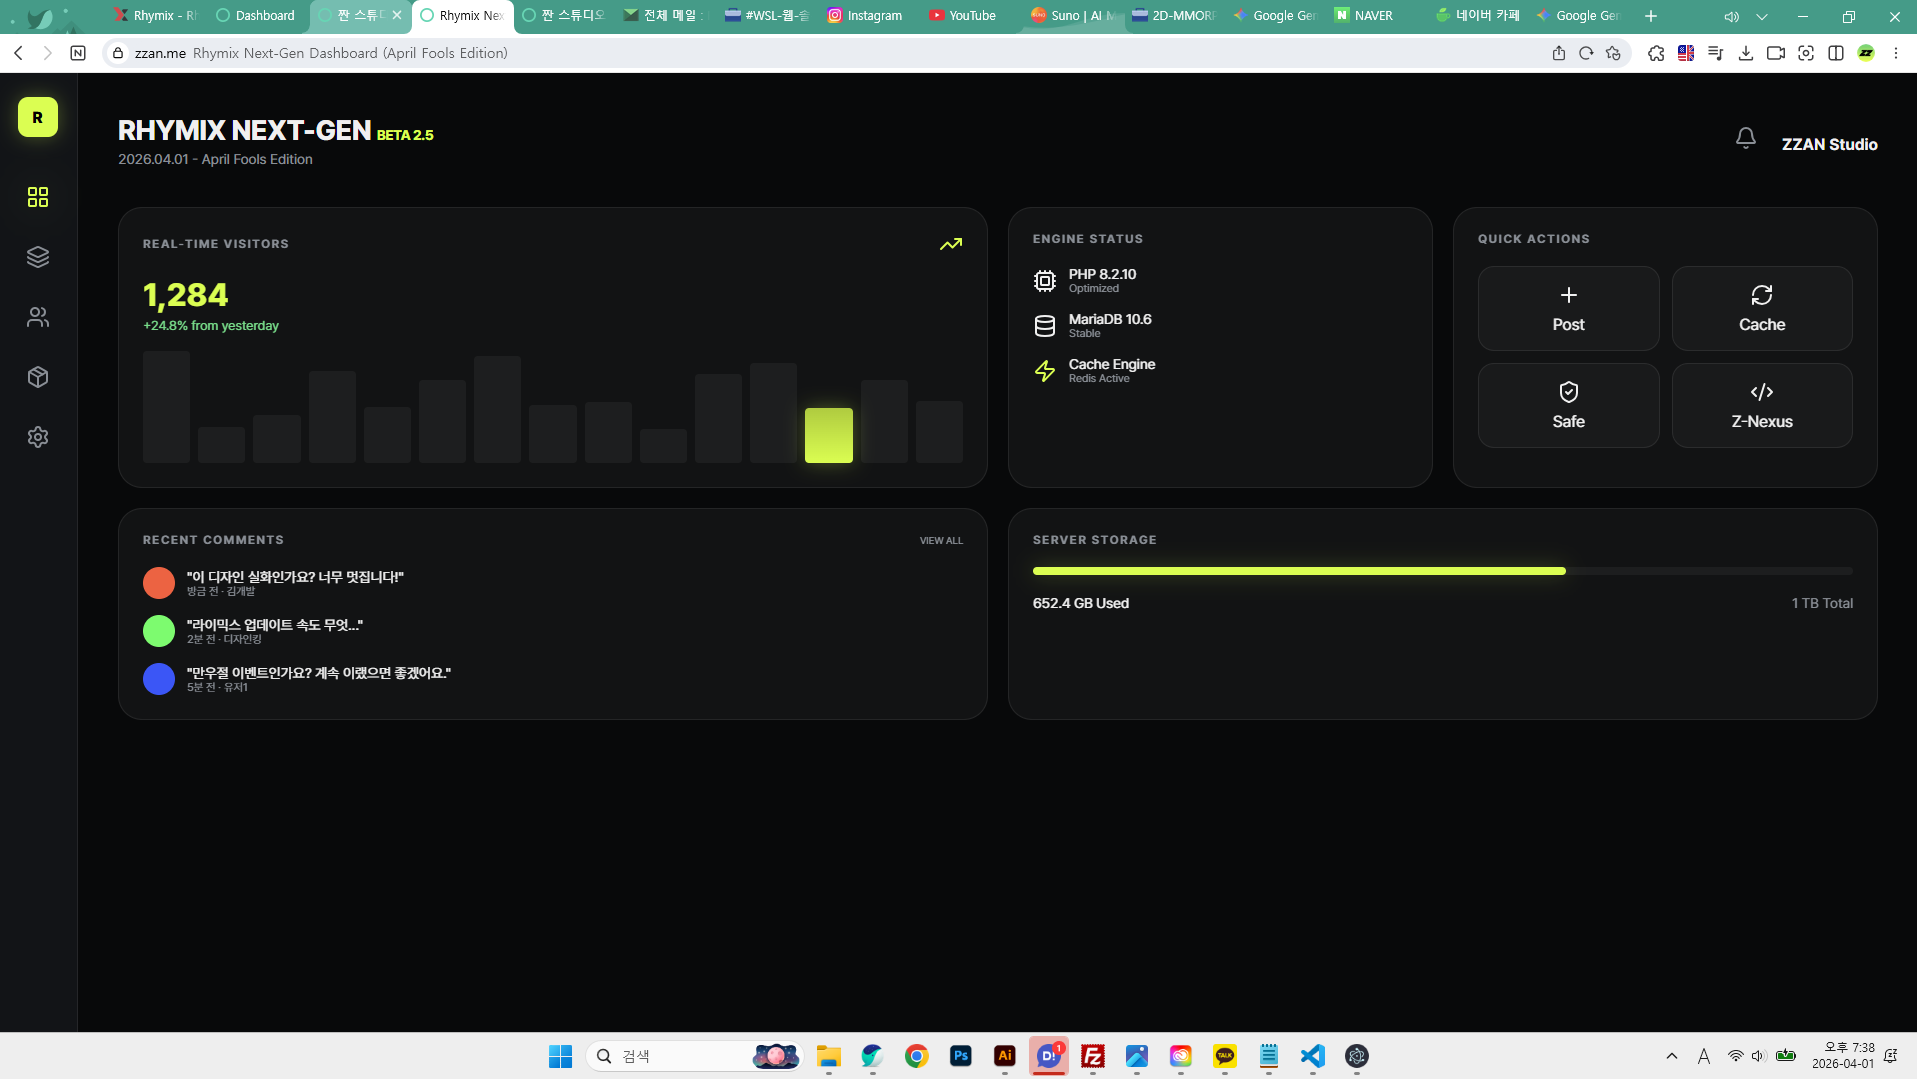Open VIEW ALL recent comments link
This screenshot has width=1917, height=1079.
940,541
